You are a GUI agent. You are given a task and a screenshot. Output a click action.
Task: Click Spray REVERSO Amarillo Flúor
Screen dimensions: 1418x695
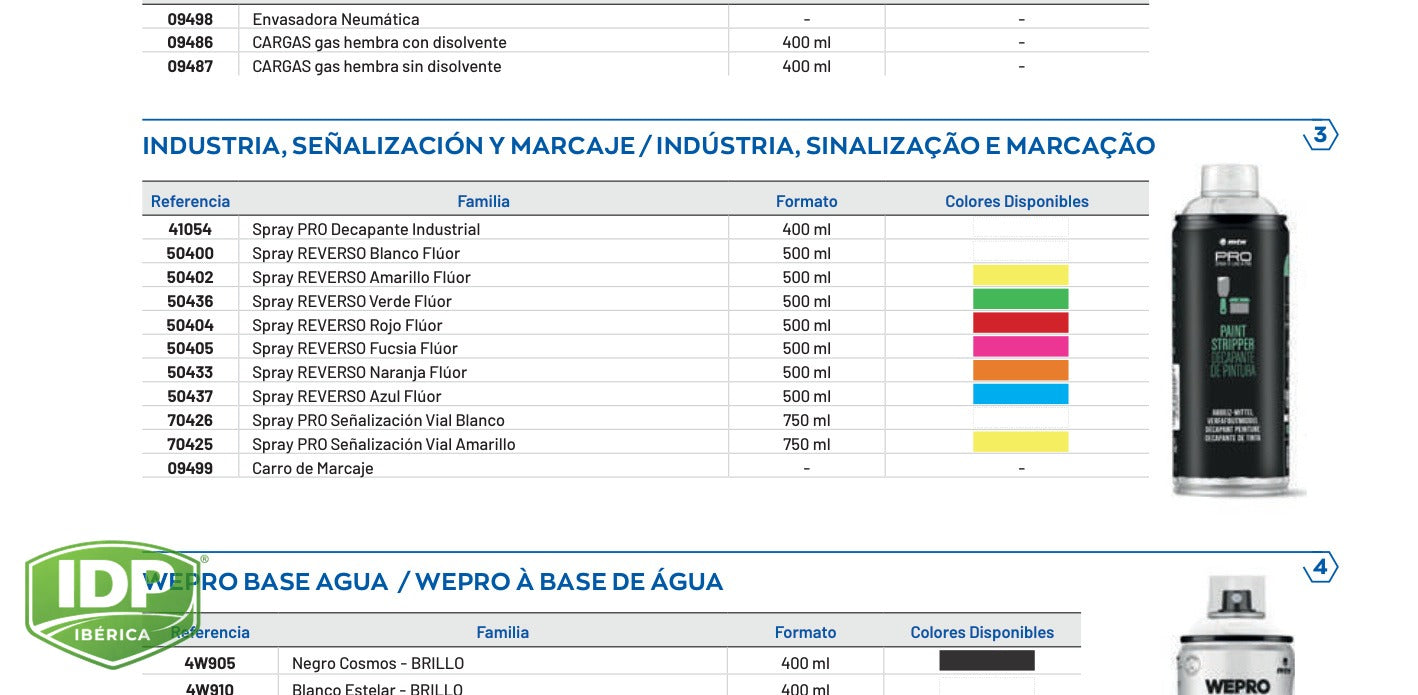(x=361, y=277)
